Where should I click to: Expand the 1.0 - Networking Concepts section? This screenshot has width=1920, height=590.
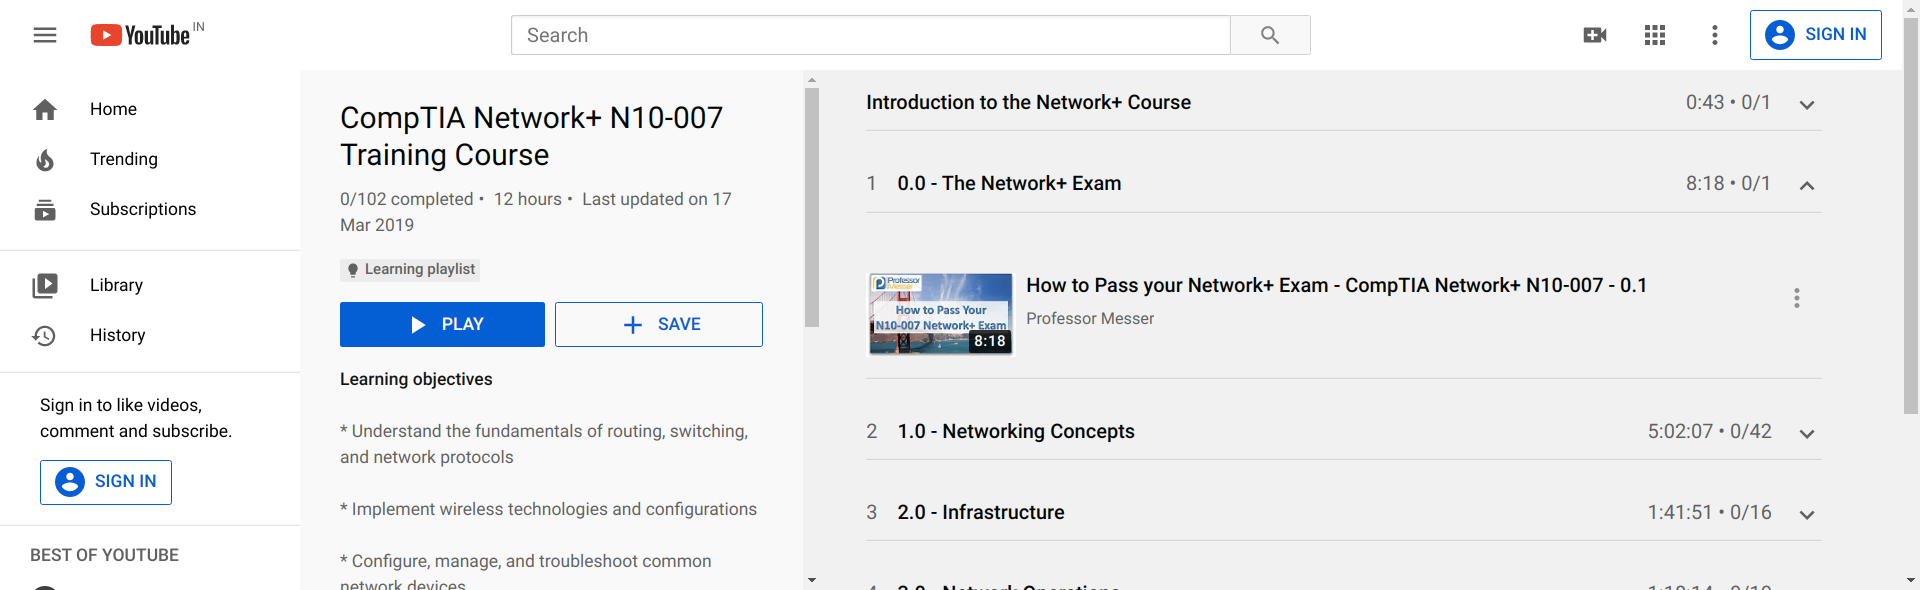coord(1807,433)
